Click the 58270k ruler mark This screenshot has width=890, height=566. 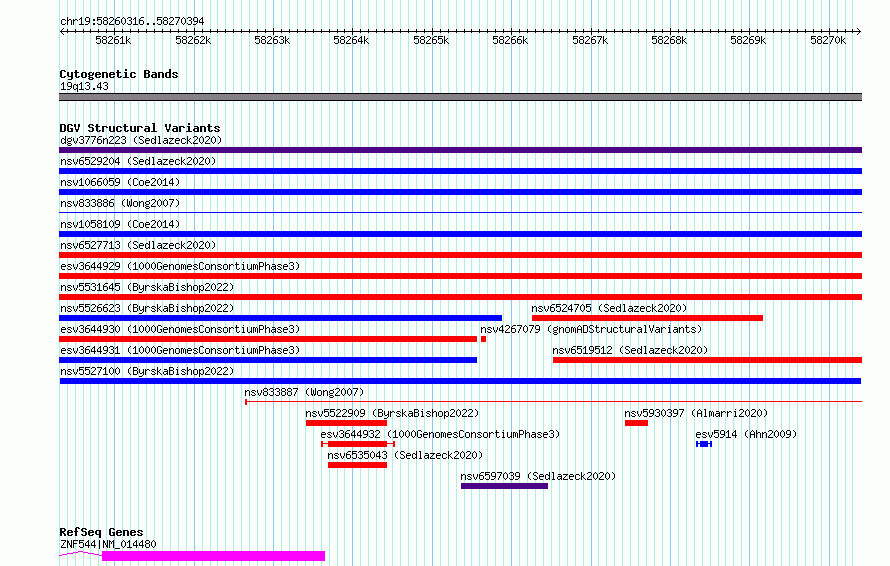pos(828,40)
